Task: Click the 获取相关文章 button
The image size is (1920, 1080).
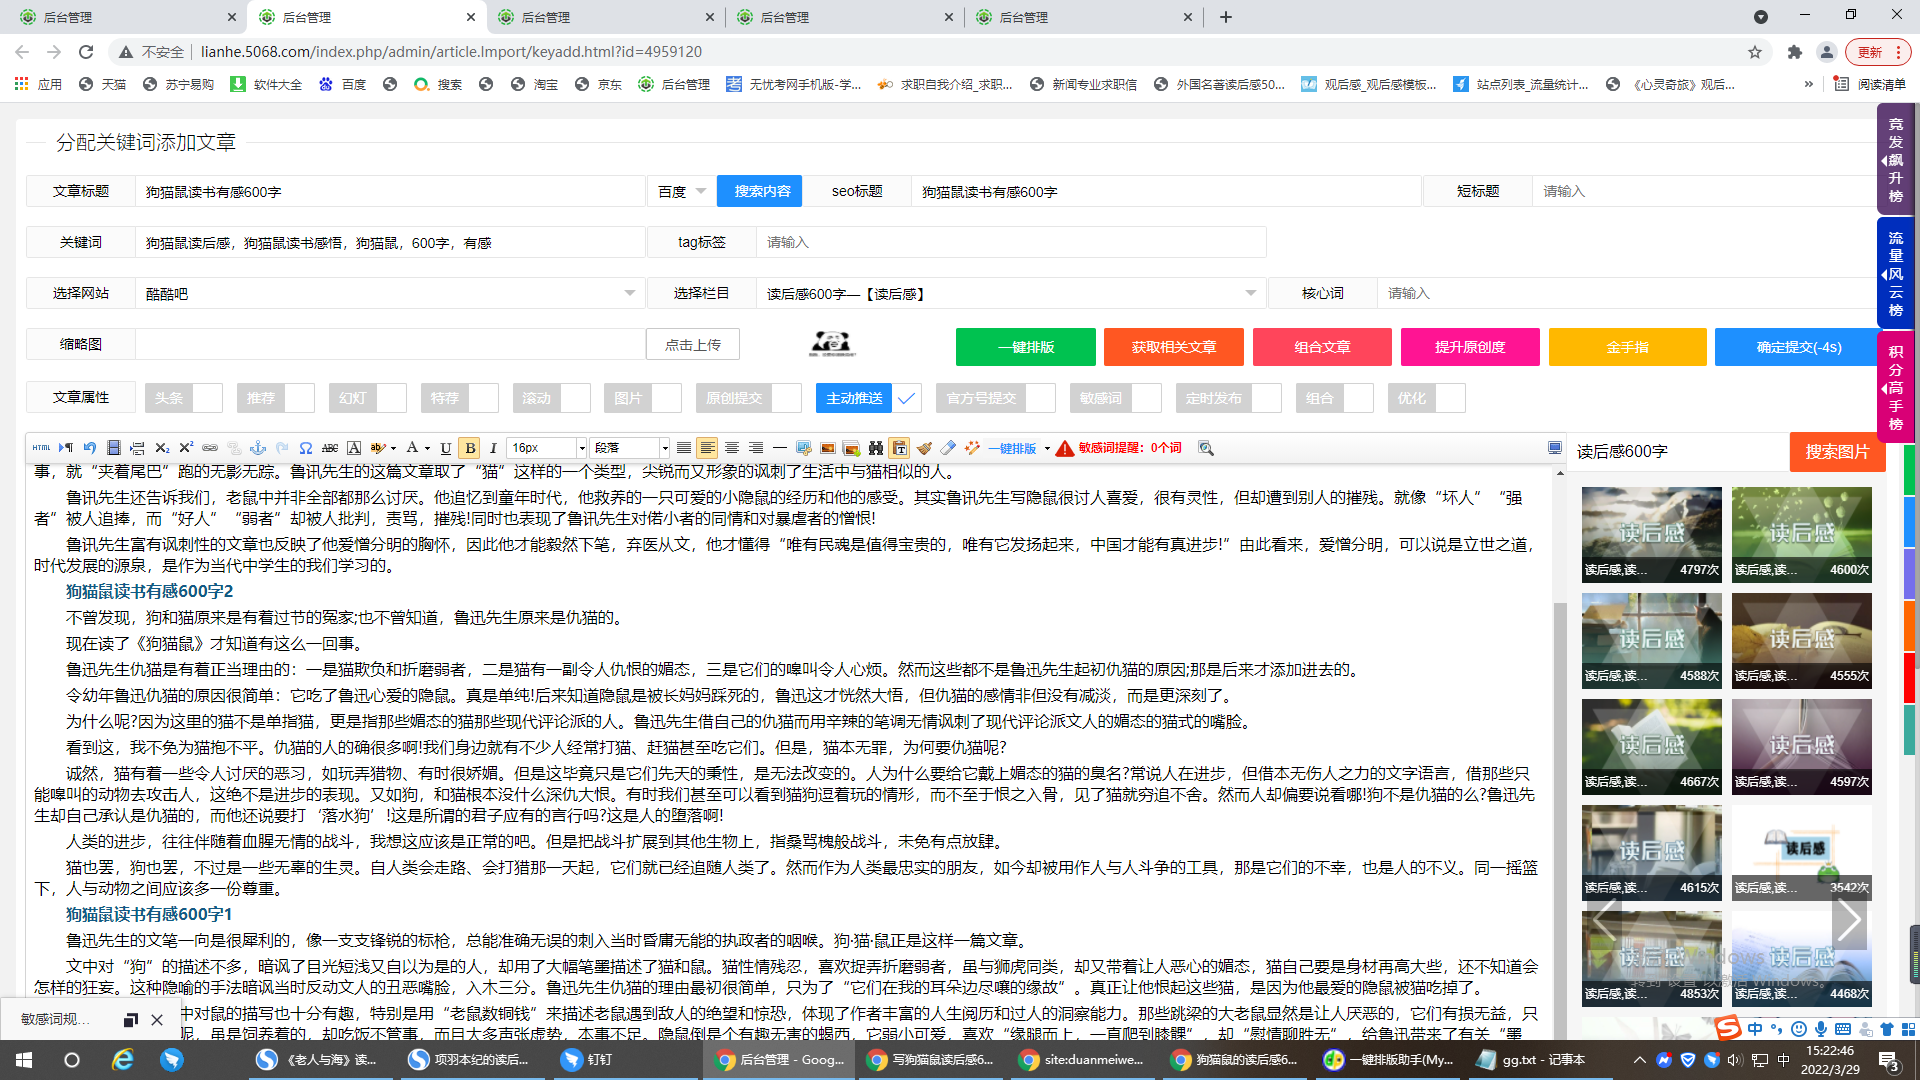Action: coord(1173,347)
